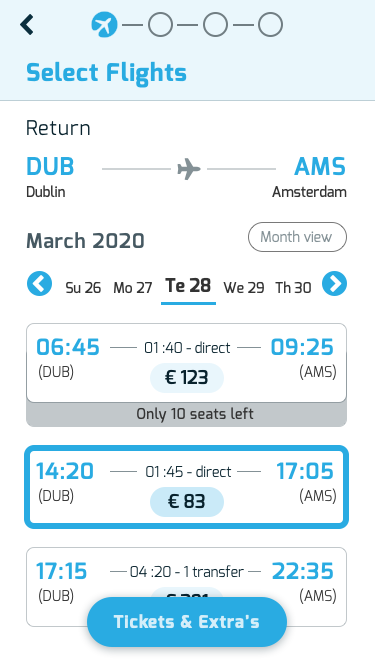Select the Te 28 date tab

(x=188, y=286)
